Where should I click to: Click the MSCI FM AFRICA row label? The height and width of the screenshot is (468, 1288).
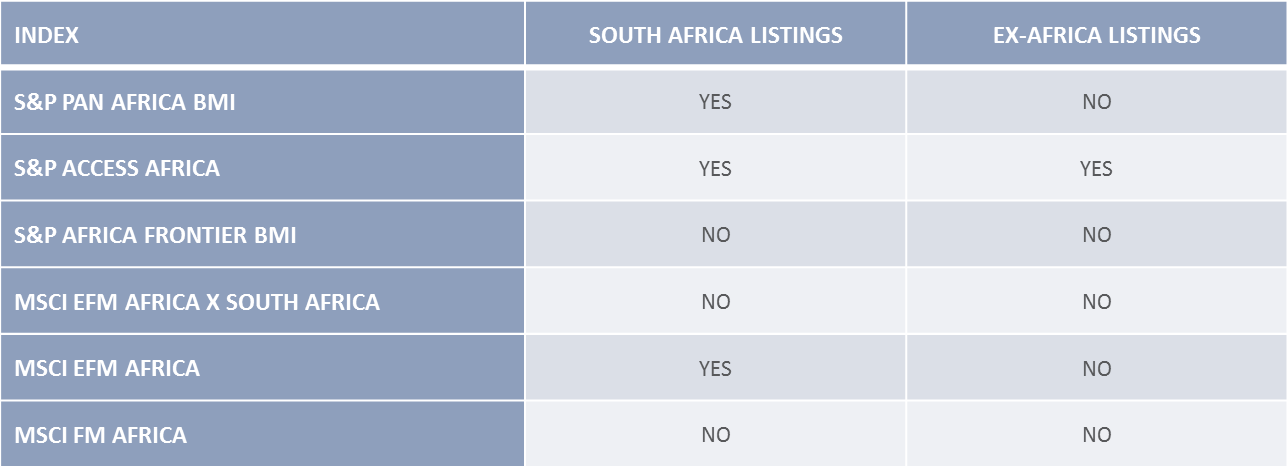(x=100, y=435)
